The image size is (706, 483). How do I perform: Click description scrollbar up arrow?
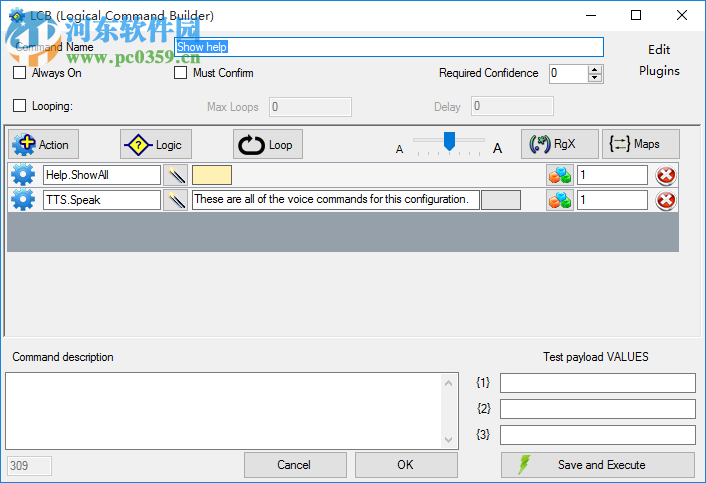448,383
